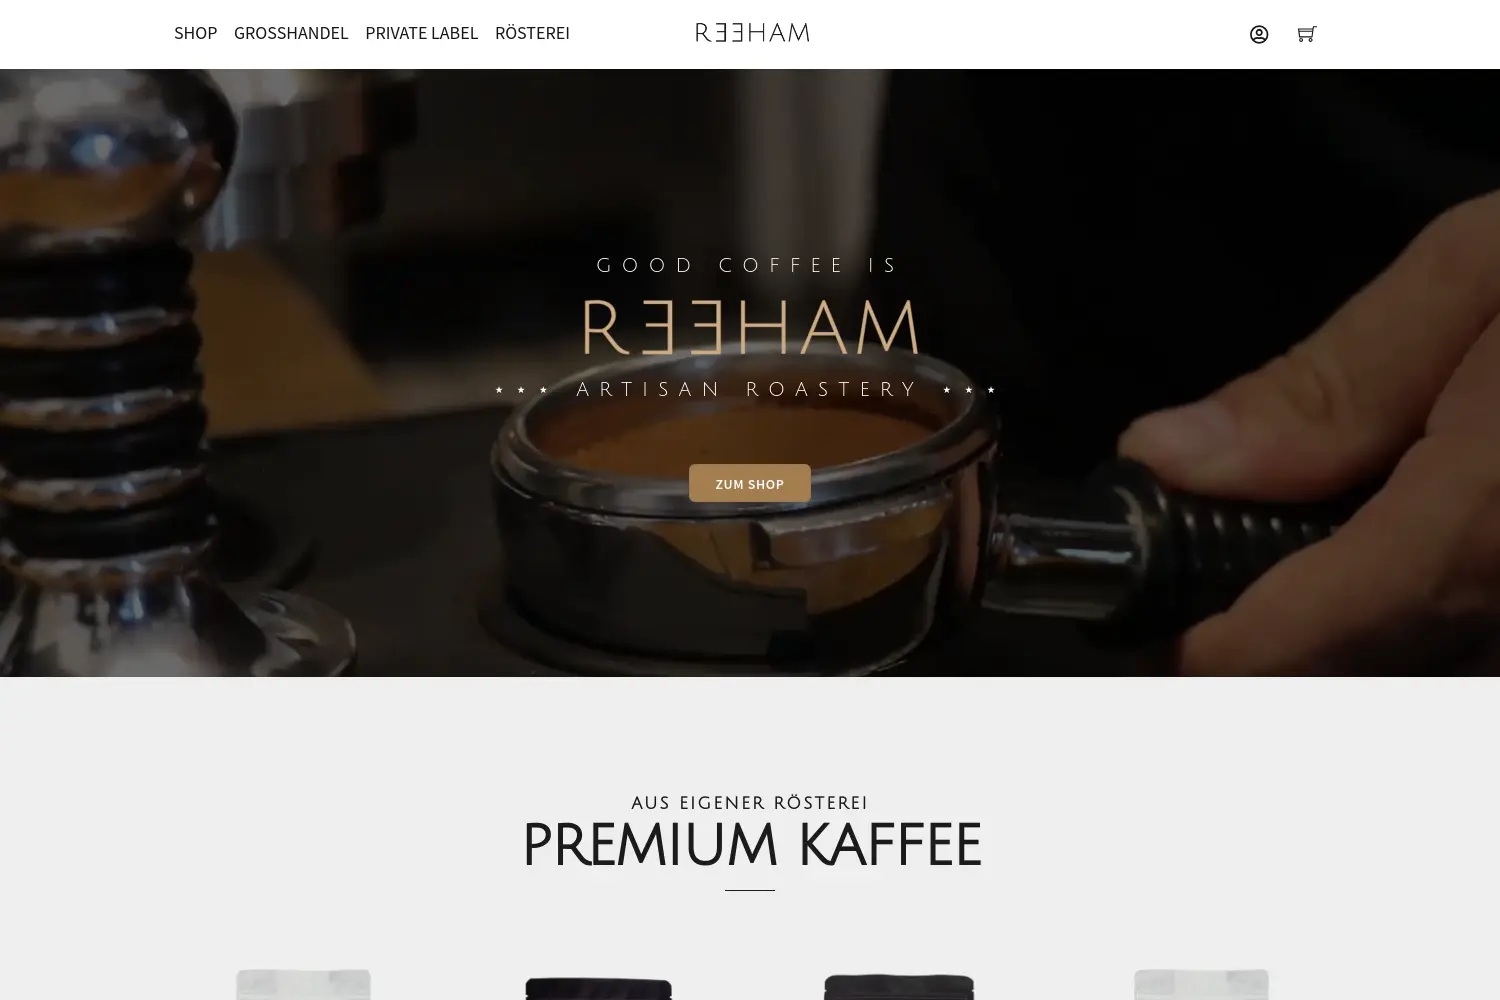This screenshot has height=1000, width=1500.
Task: Click the ARTISAN ROASTERY text
Action: click(747, 389)
